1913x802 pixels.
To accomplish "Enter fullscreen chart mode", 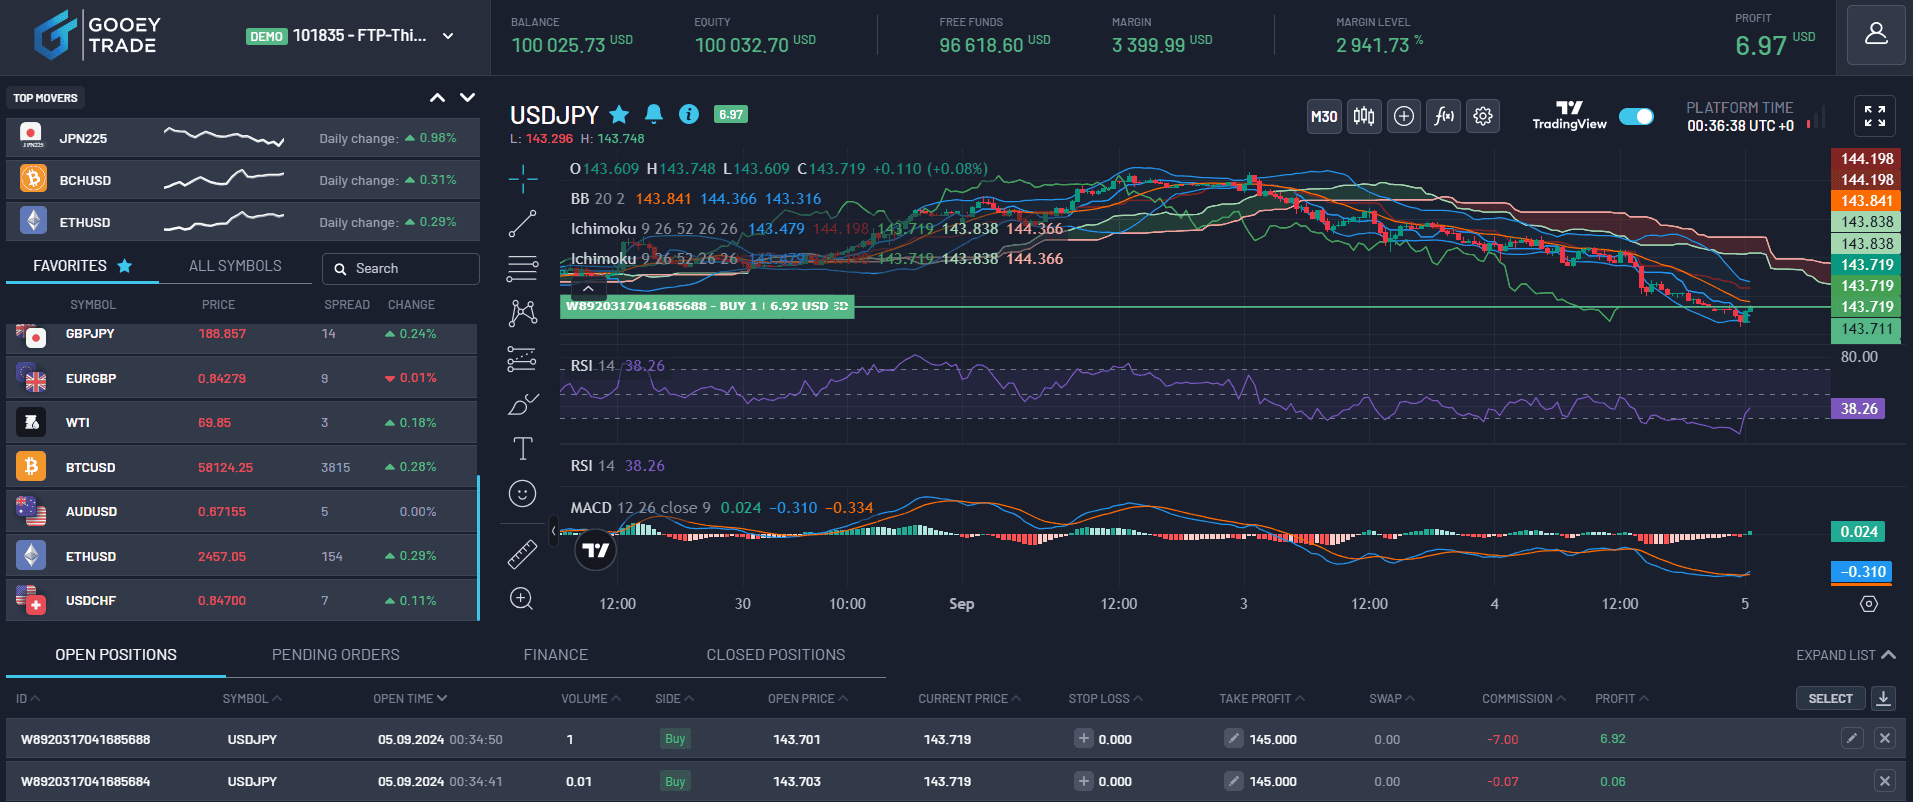I will [x=1875, y=116].
